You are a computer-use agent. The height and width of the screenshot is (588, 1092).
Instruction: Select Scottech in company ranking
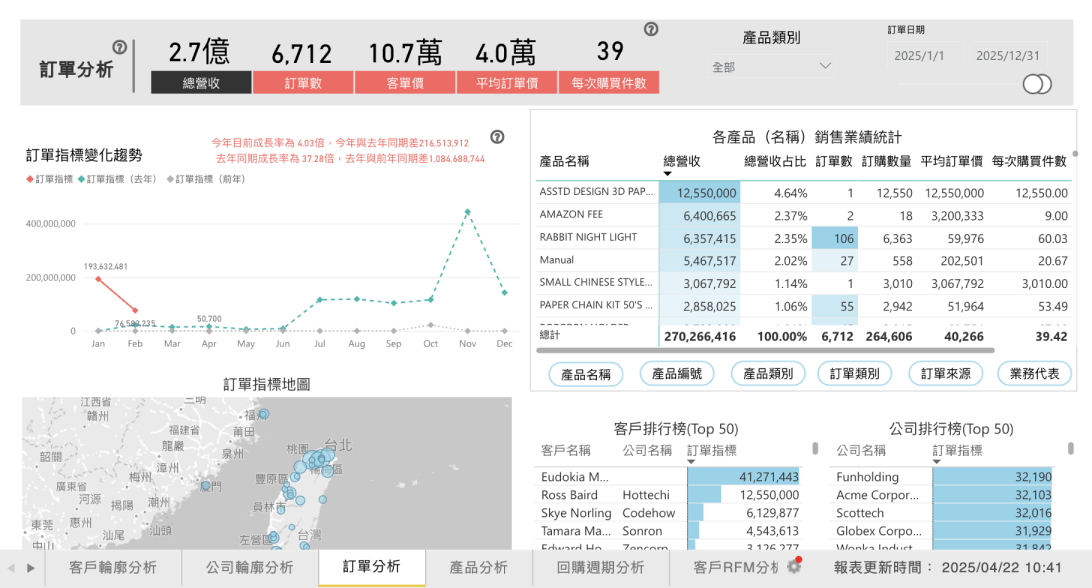(x=944, y=513)
